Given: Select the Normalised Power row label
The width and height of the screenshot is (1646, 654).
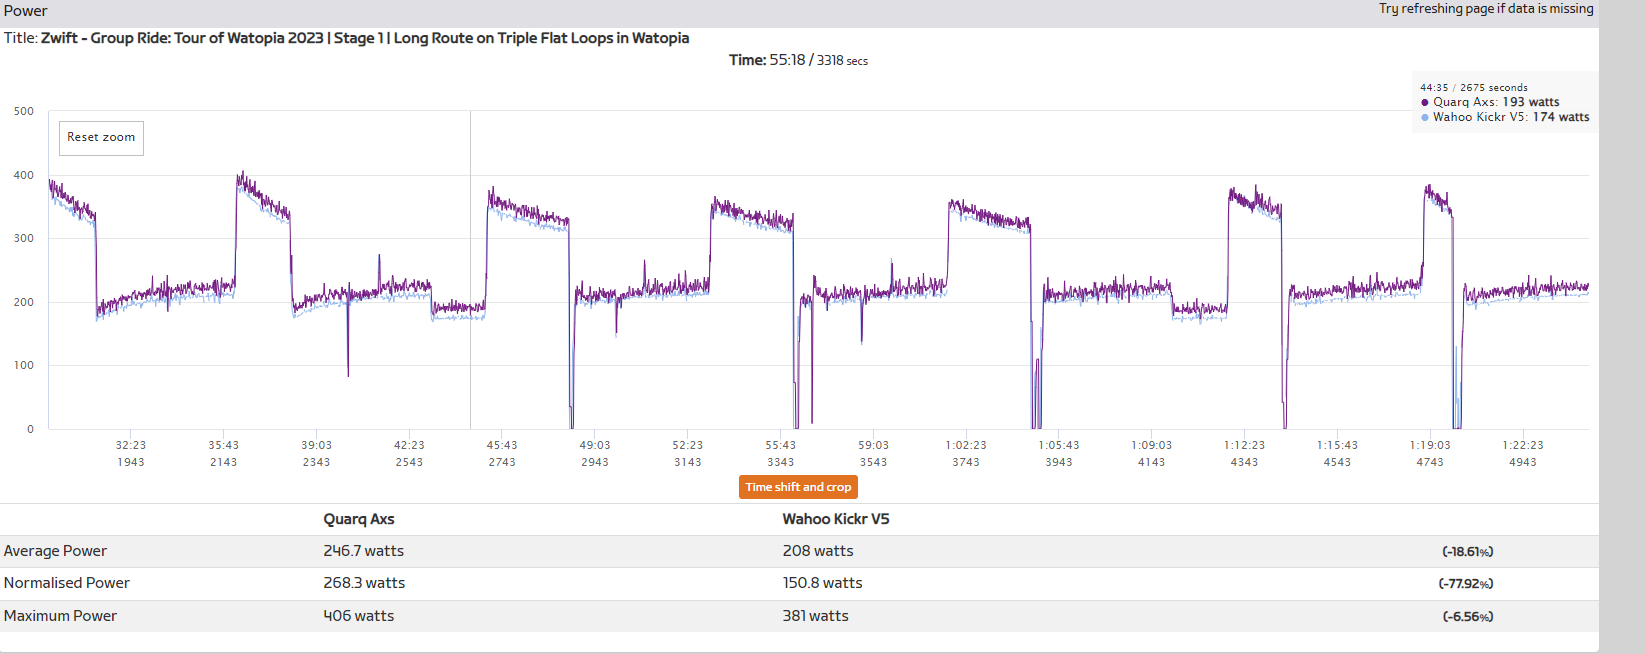Looking at the screenshot, I should (x=67, y=583).
